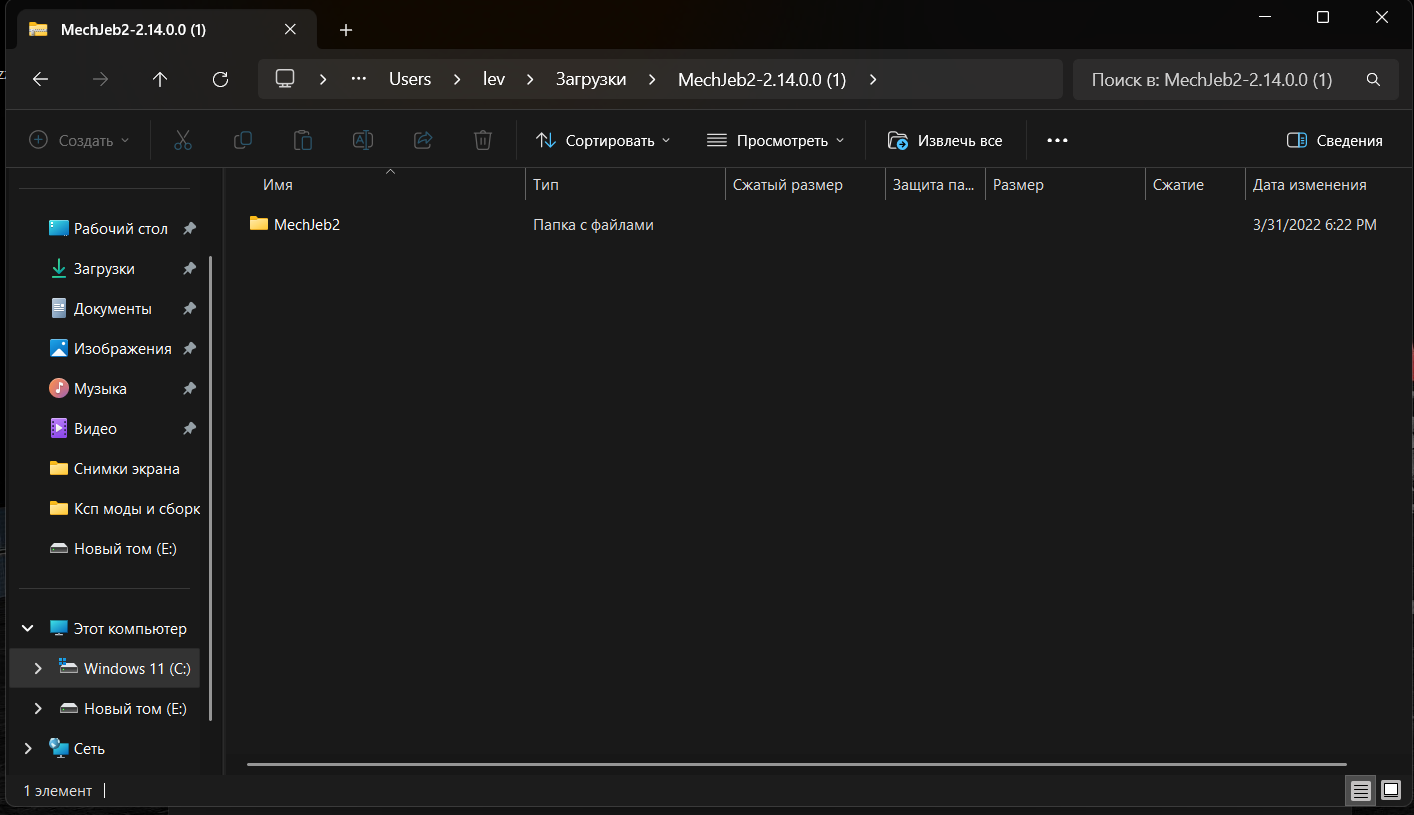Open the Сортировать dropdown

[603, 140]
